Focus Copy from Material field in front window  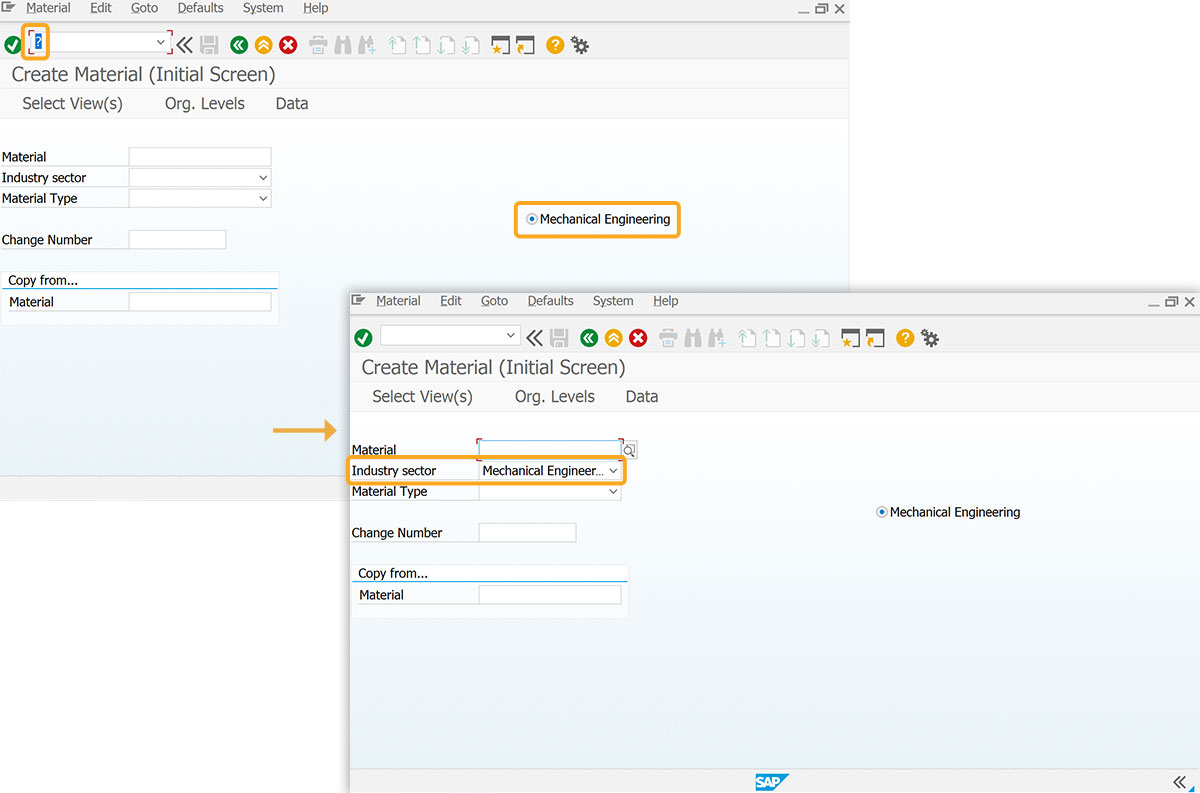[x=550, y=595]
